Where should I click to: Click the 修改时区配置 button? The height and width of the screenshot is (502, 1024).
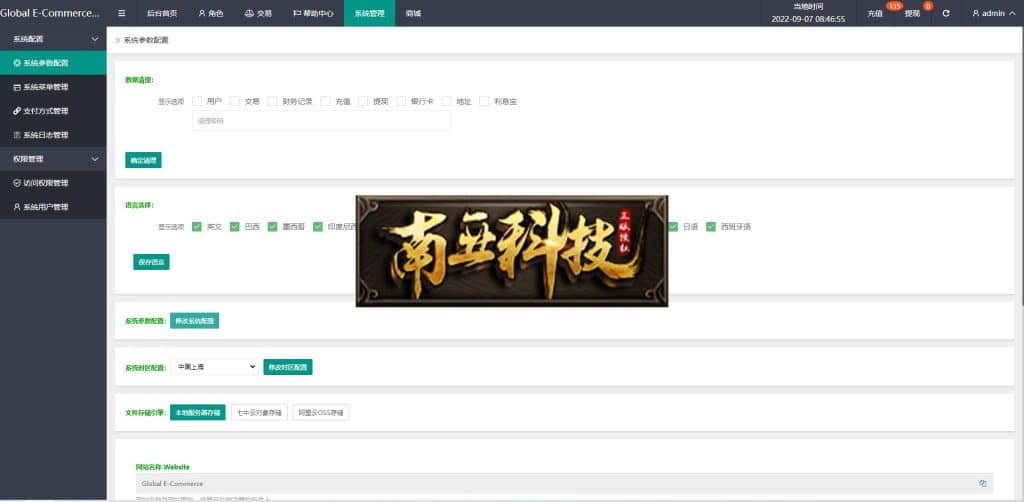point(287,367)
